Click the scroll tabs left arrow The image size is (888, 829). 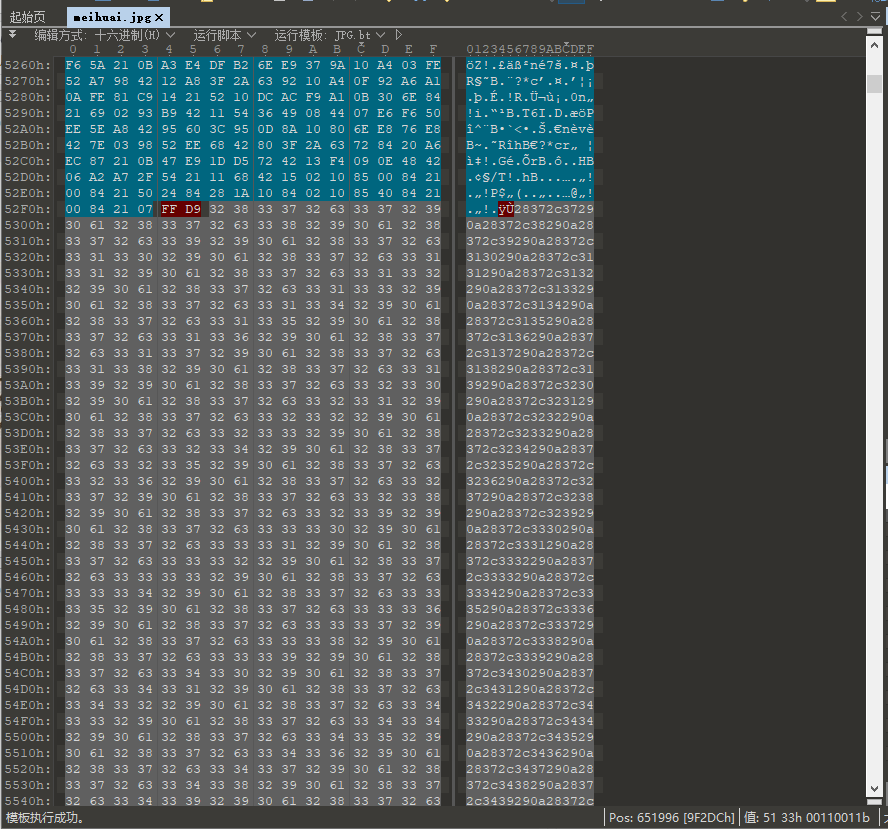(844, 16)
